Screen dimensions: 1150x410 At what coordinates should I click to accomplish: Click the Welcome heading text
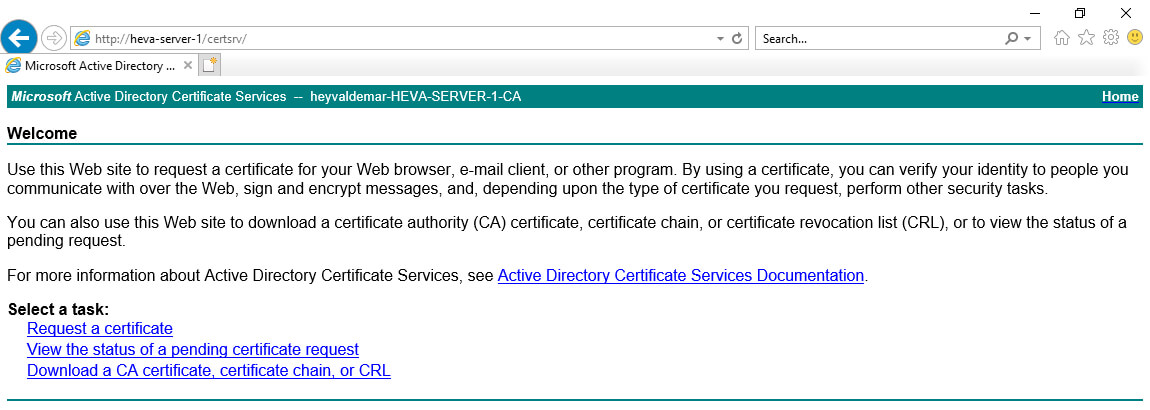pos(42,133)
